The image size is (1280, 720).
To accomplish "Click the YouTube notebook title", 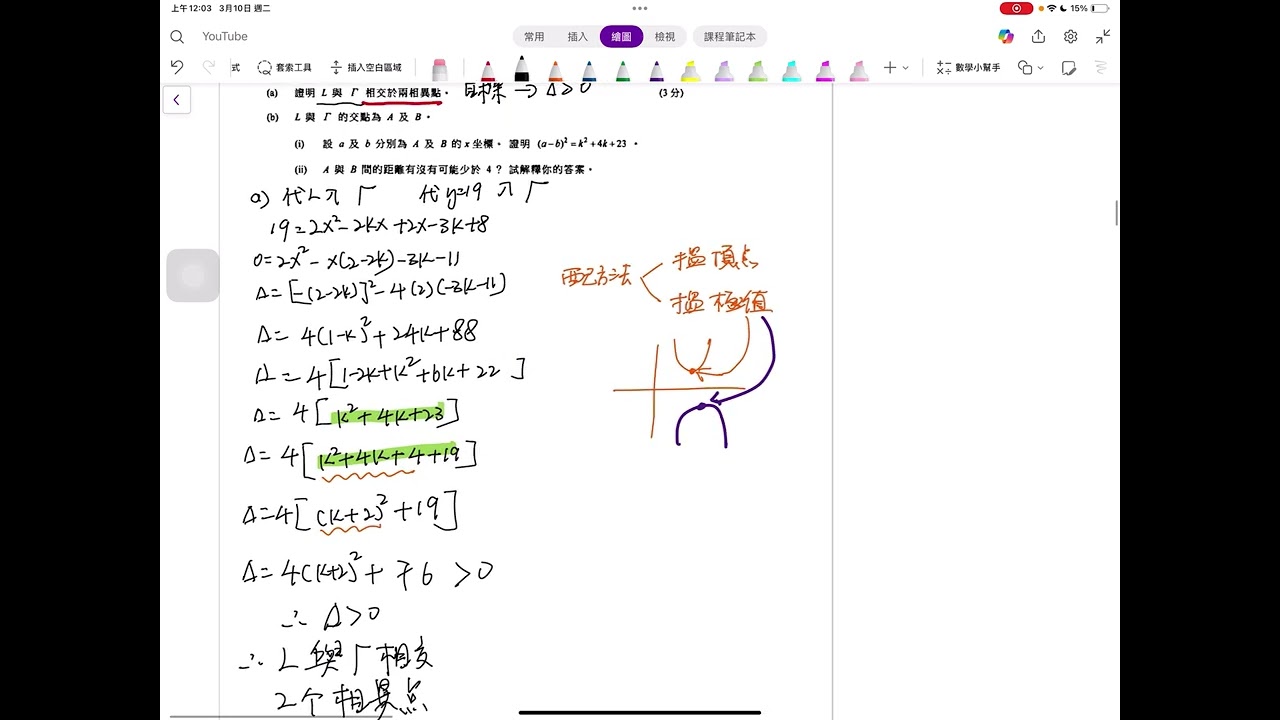I will 225,37.
